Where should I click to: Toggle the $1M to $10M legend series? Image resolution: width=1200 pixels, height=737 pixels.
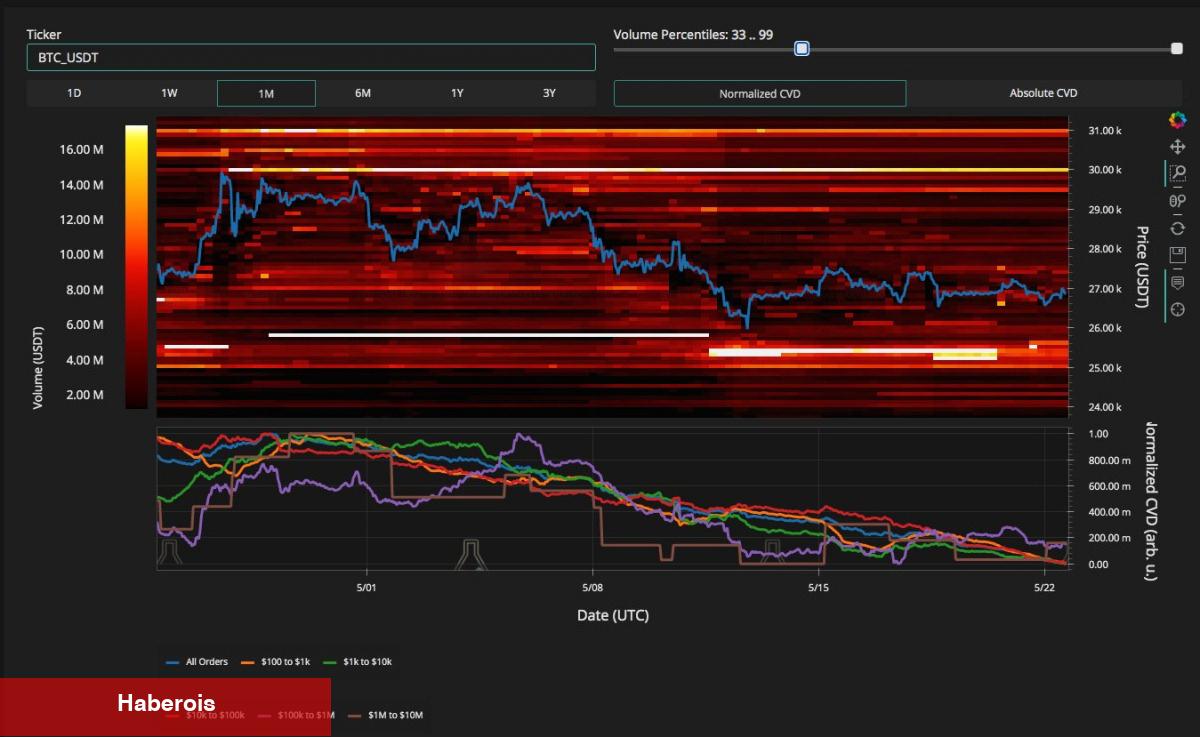tap(385, 715)
